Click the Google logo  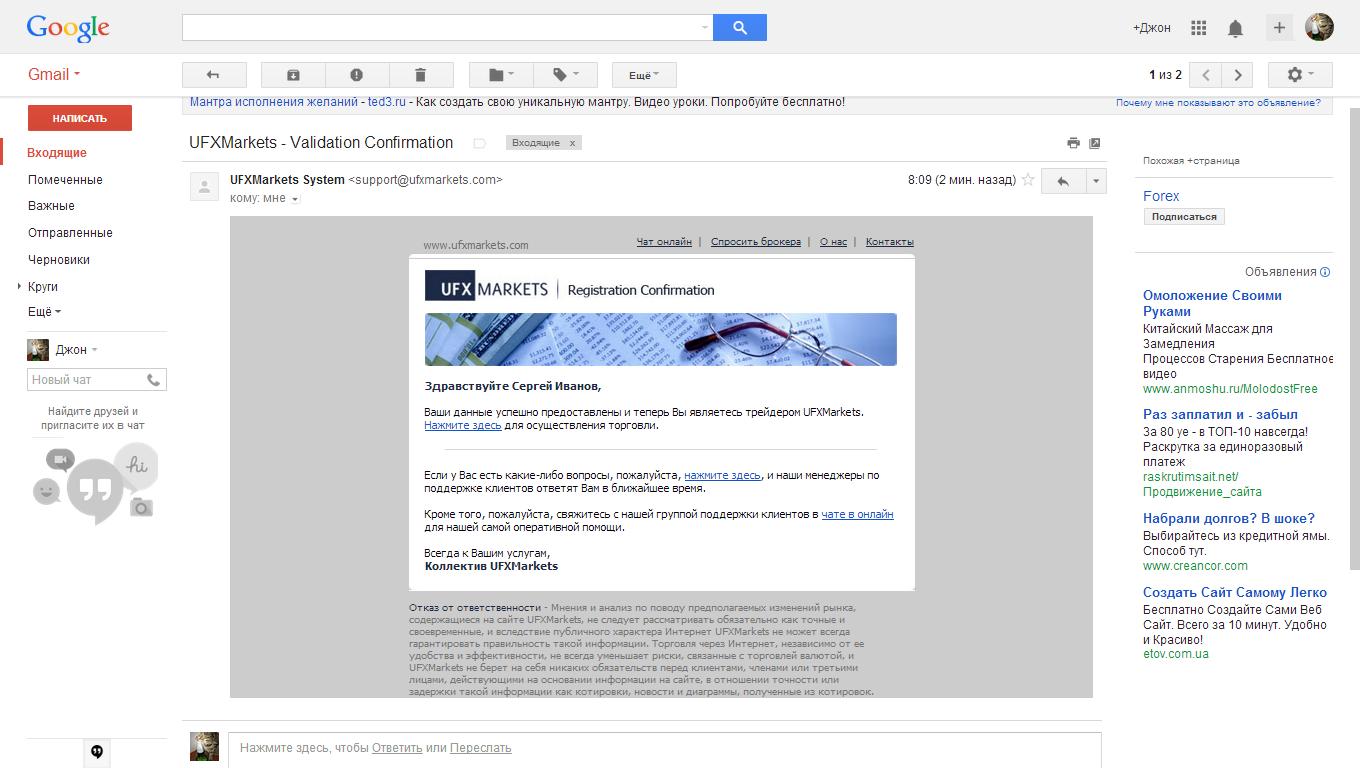(68, 29)
